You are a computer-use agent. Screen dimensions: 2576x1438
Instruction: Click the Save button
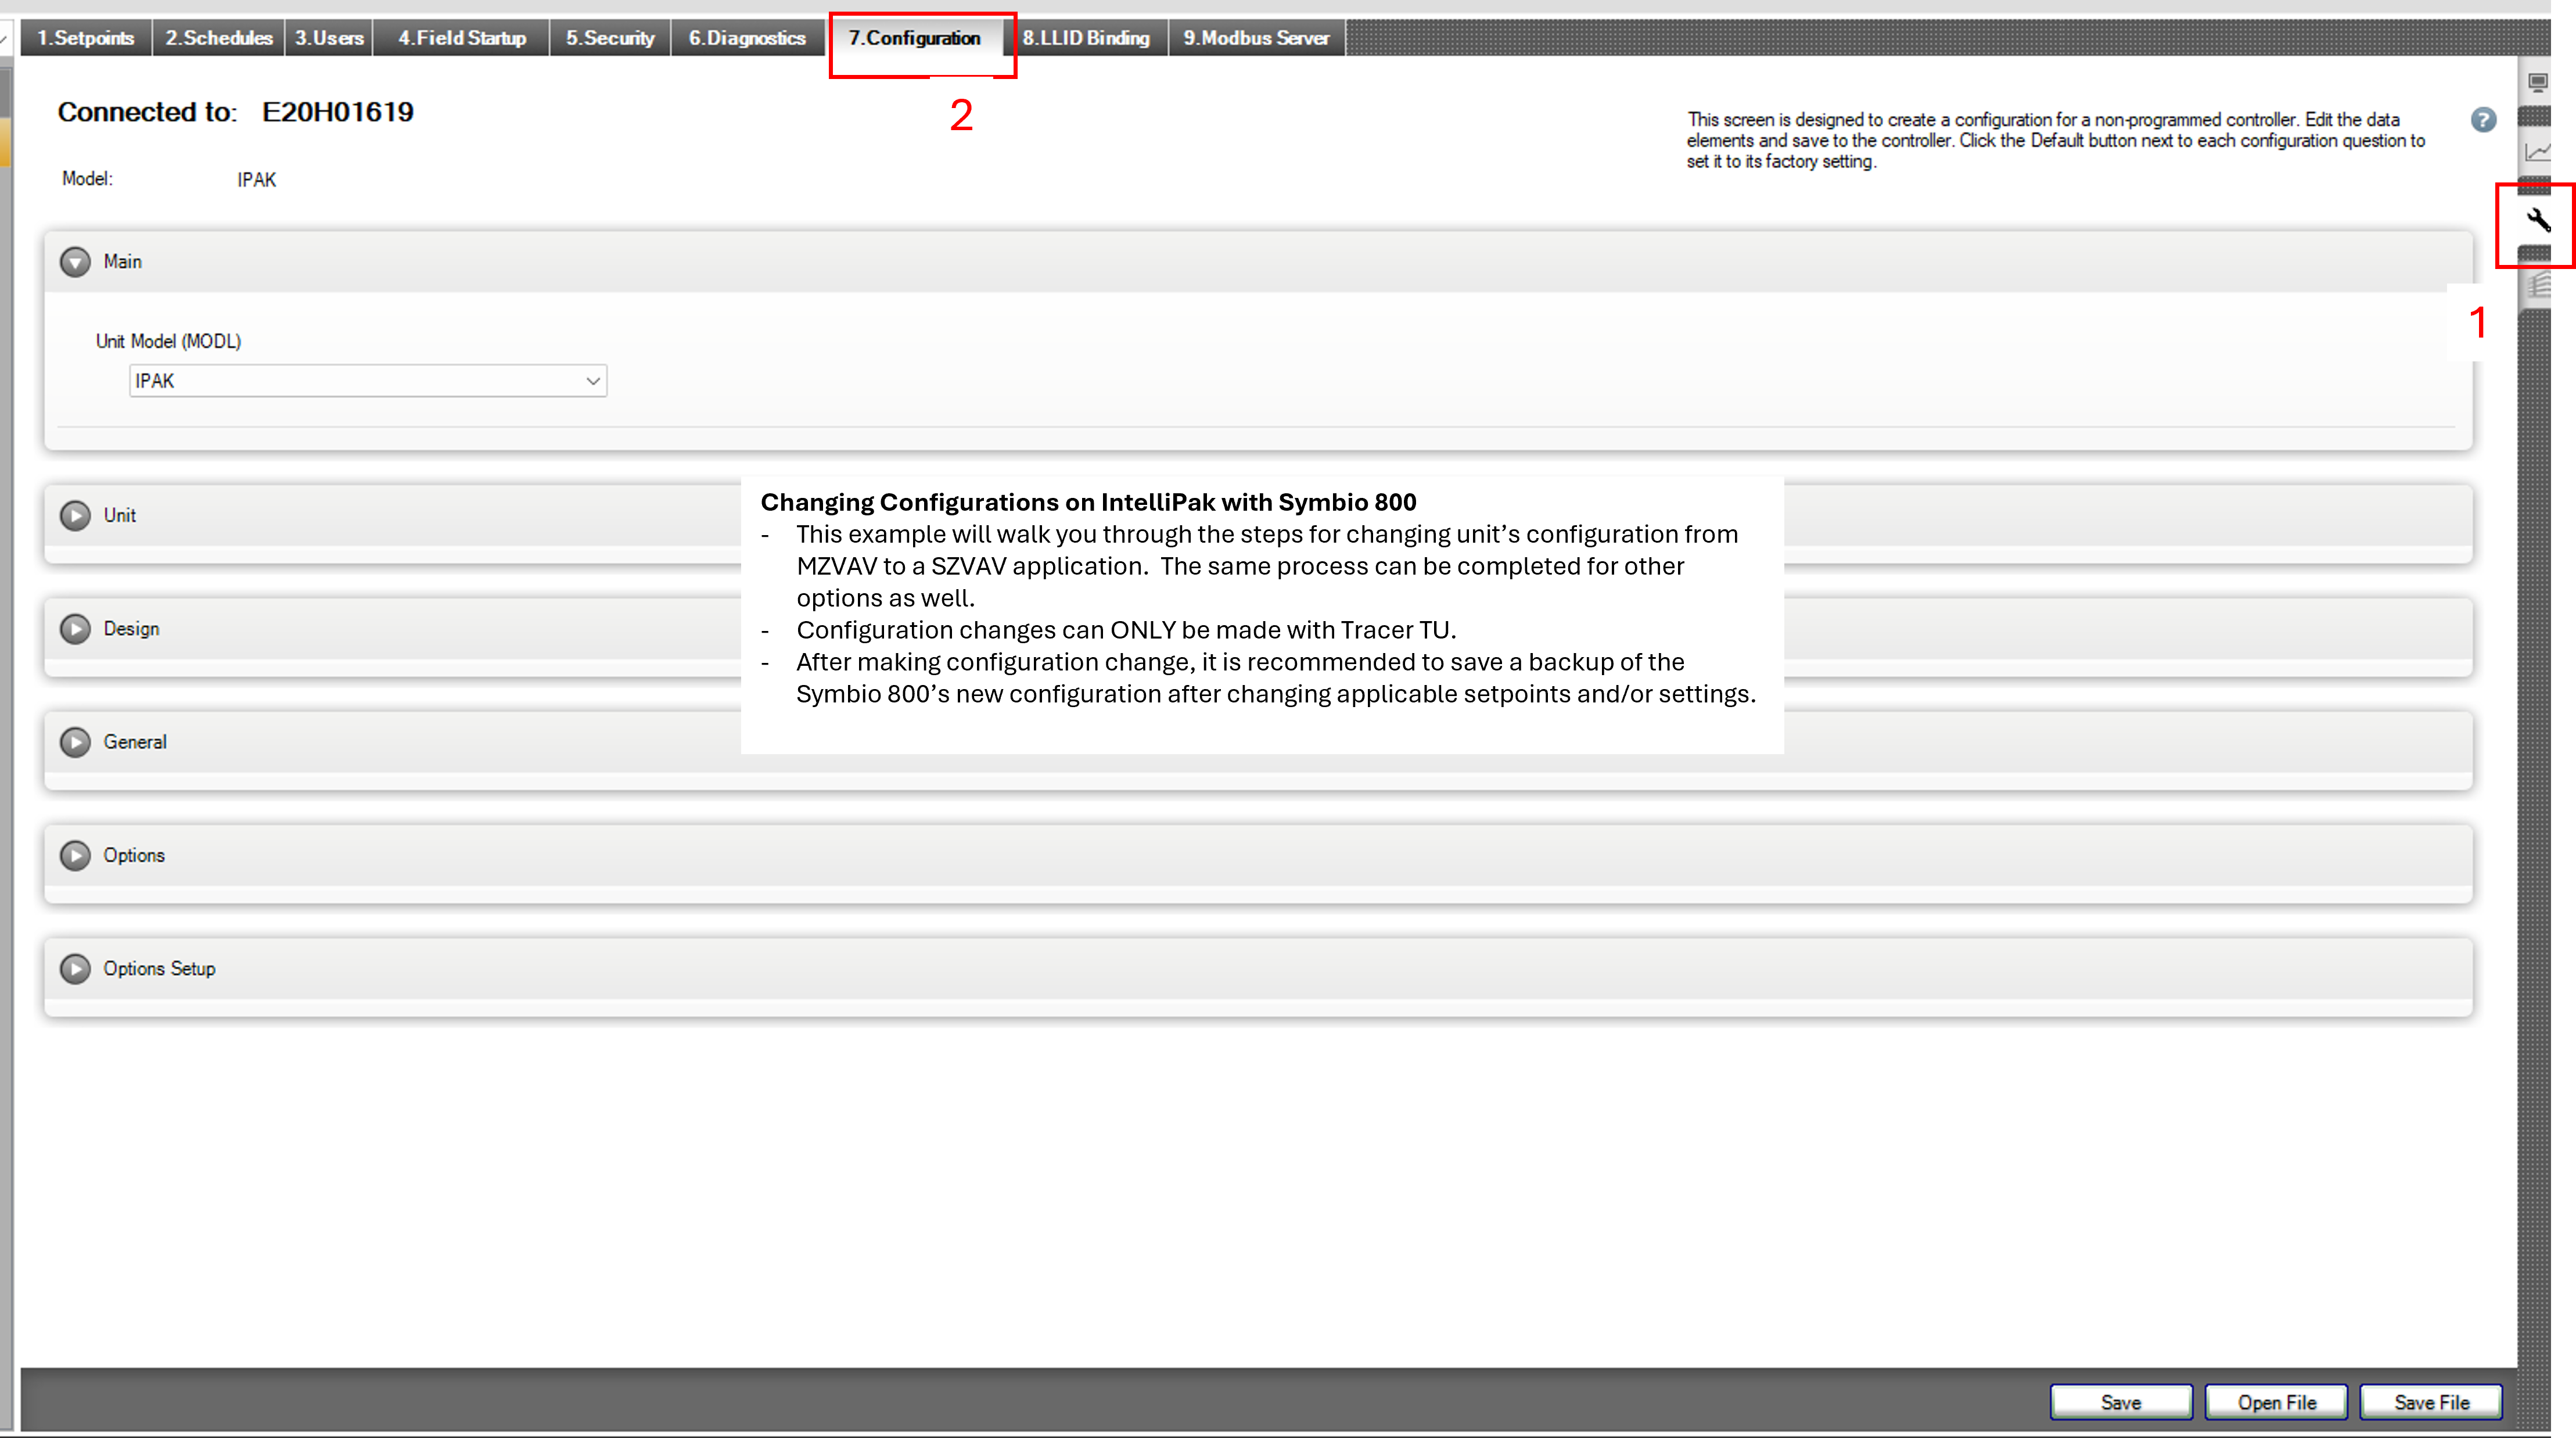coord(2121,1402)
